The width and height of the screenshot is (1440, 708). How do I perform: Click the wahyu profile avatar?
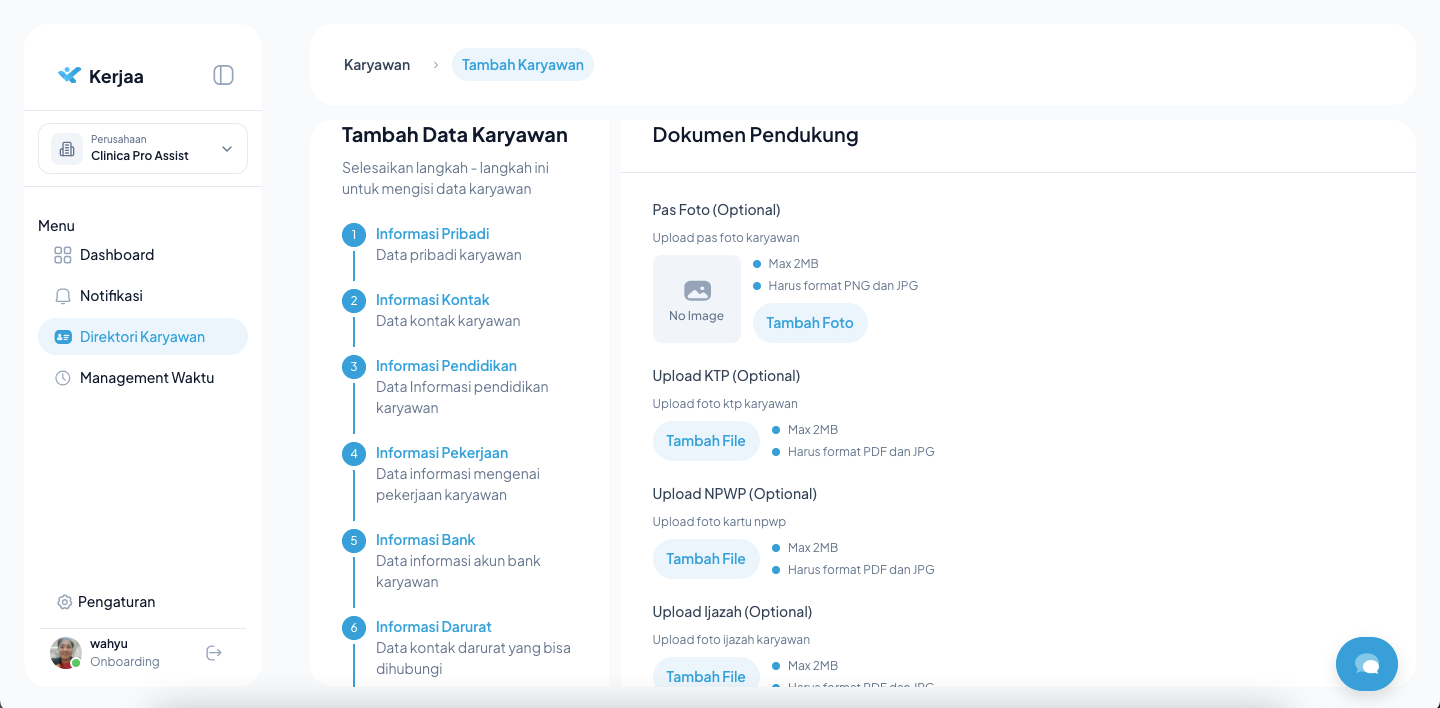(66, 653)
